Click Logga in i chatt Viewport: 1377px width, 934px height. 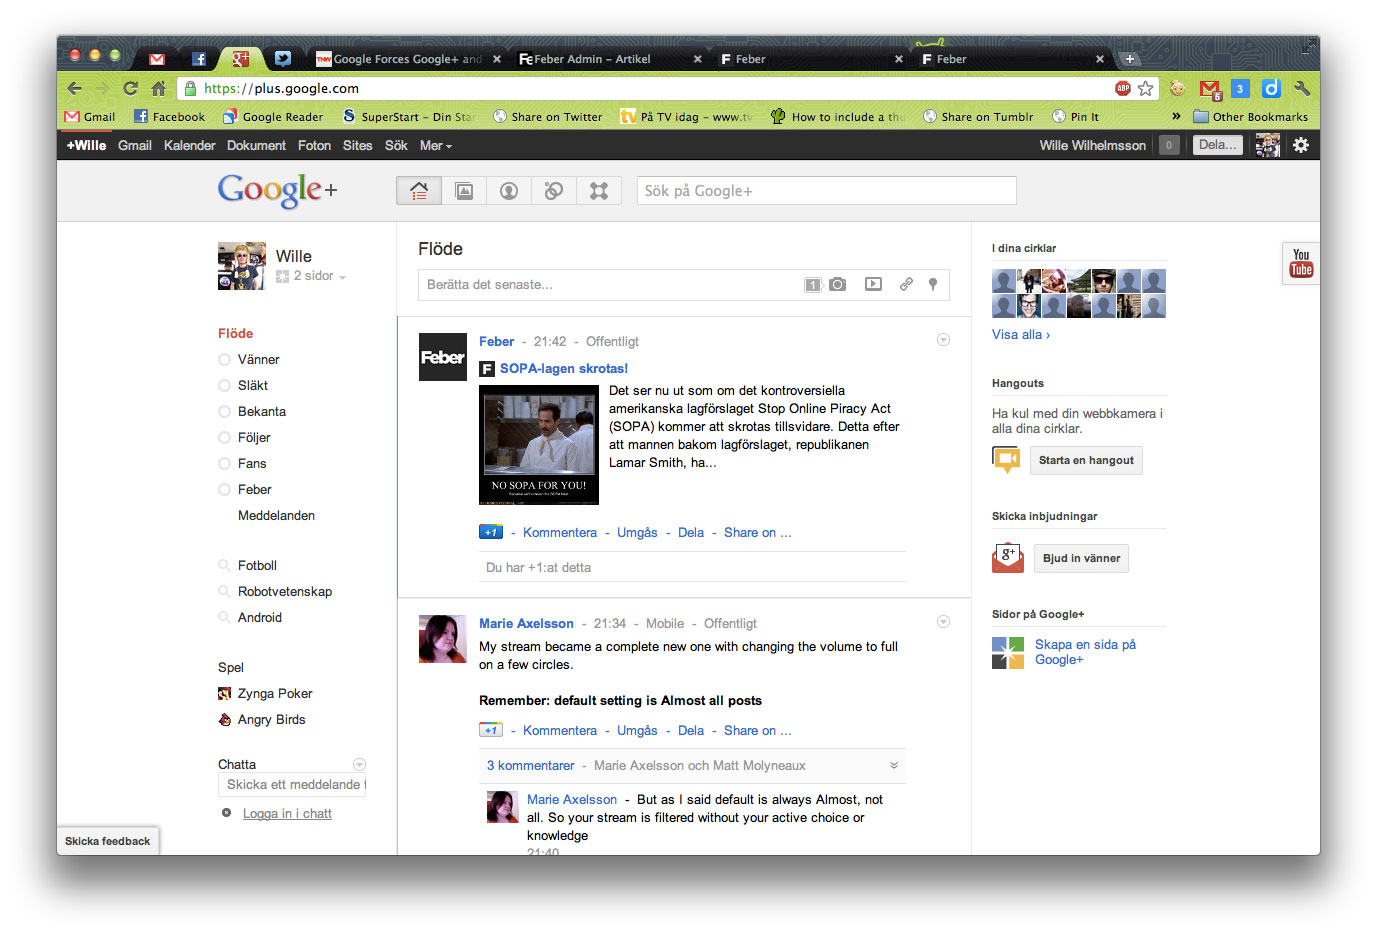point(287,813)
